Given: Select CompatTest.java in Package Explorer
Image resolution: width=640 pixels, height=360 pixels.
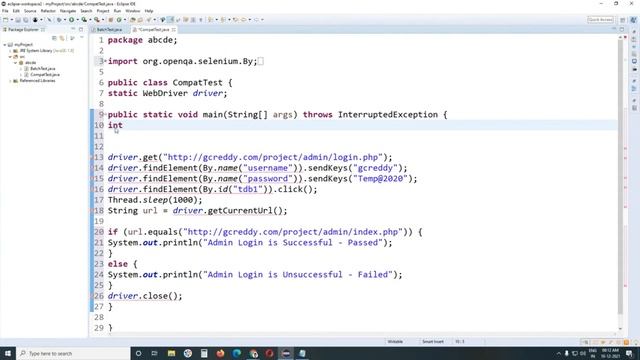Looking at the screenshot, I should 45,75.
